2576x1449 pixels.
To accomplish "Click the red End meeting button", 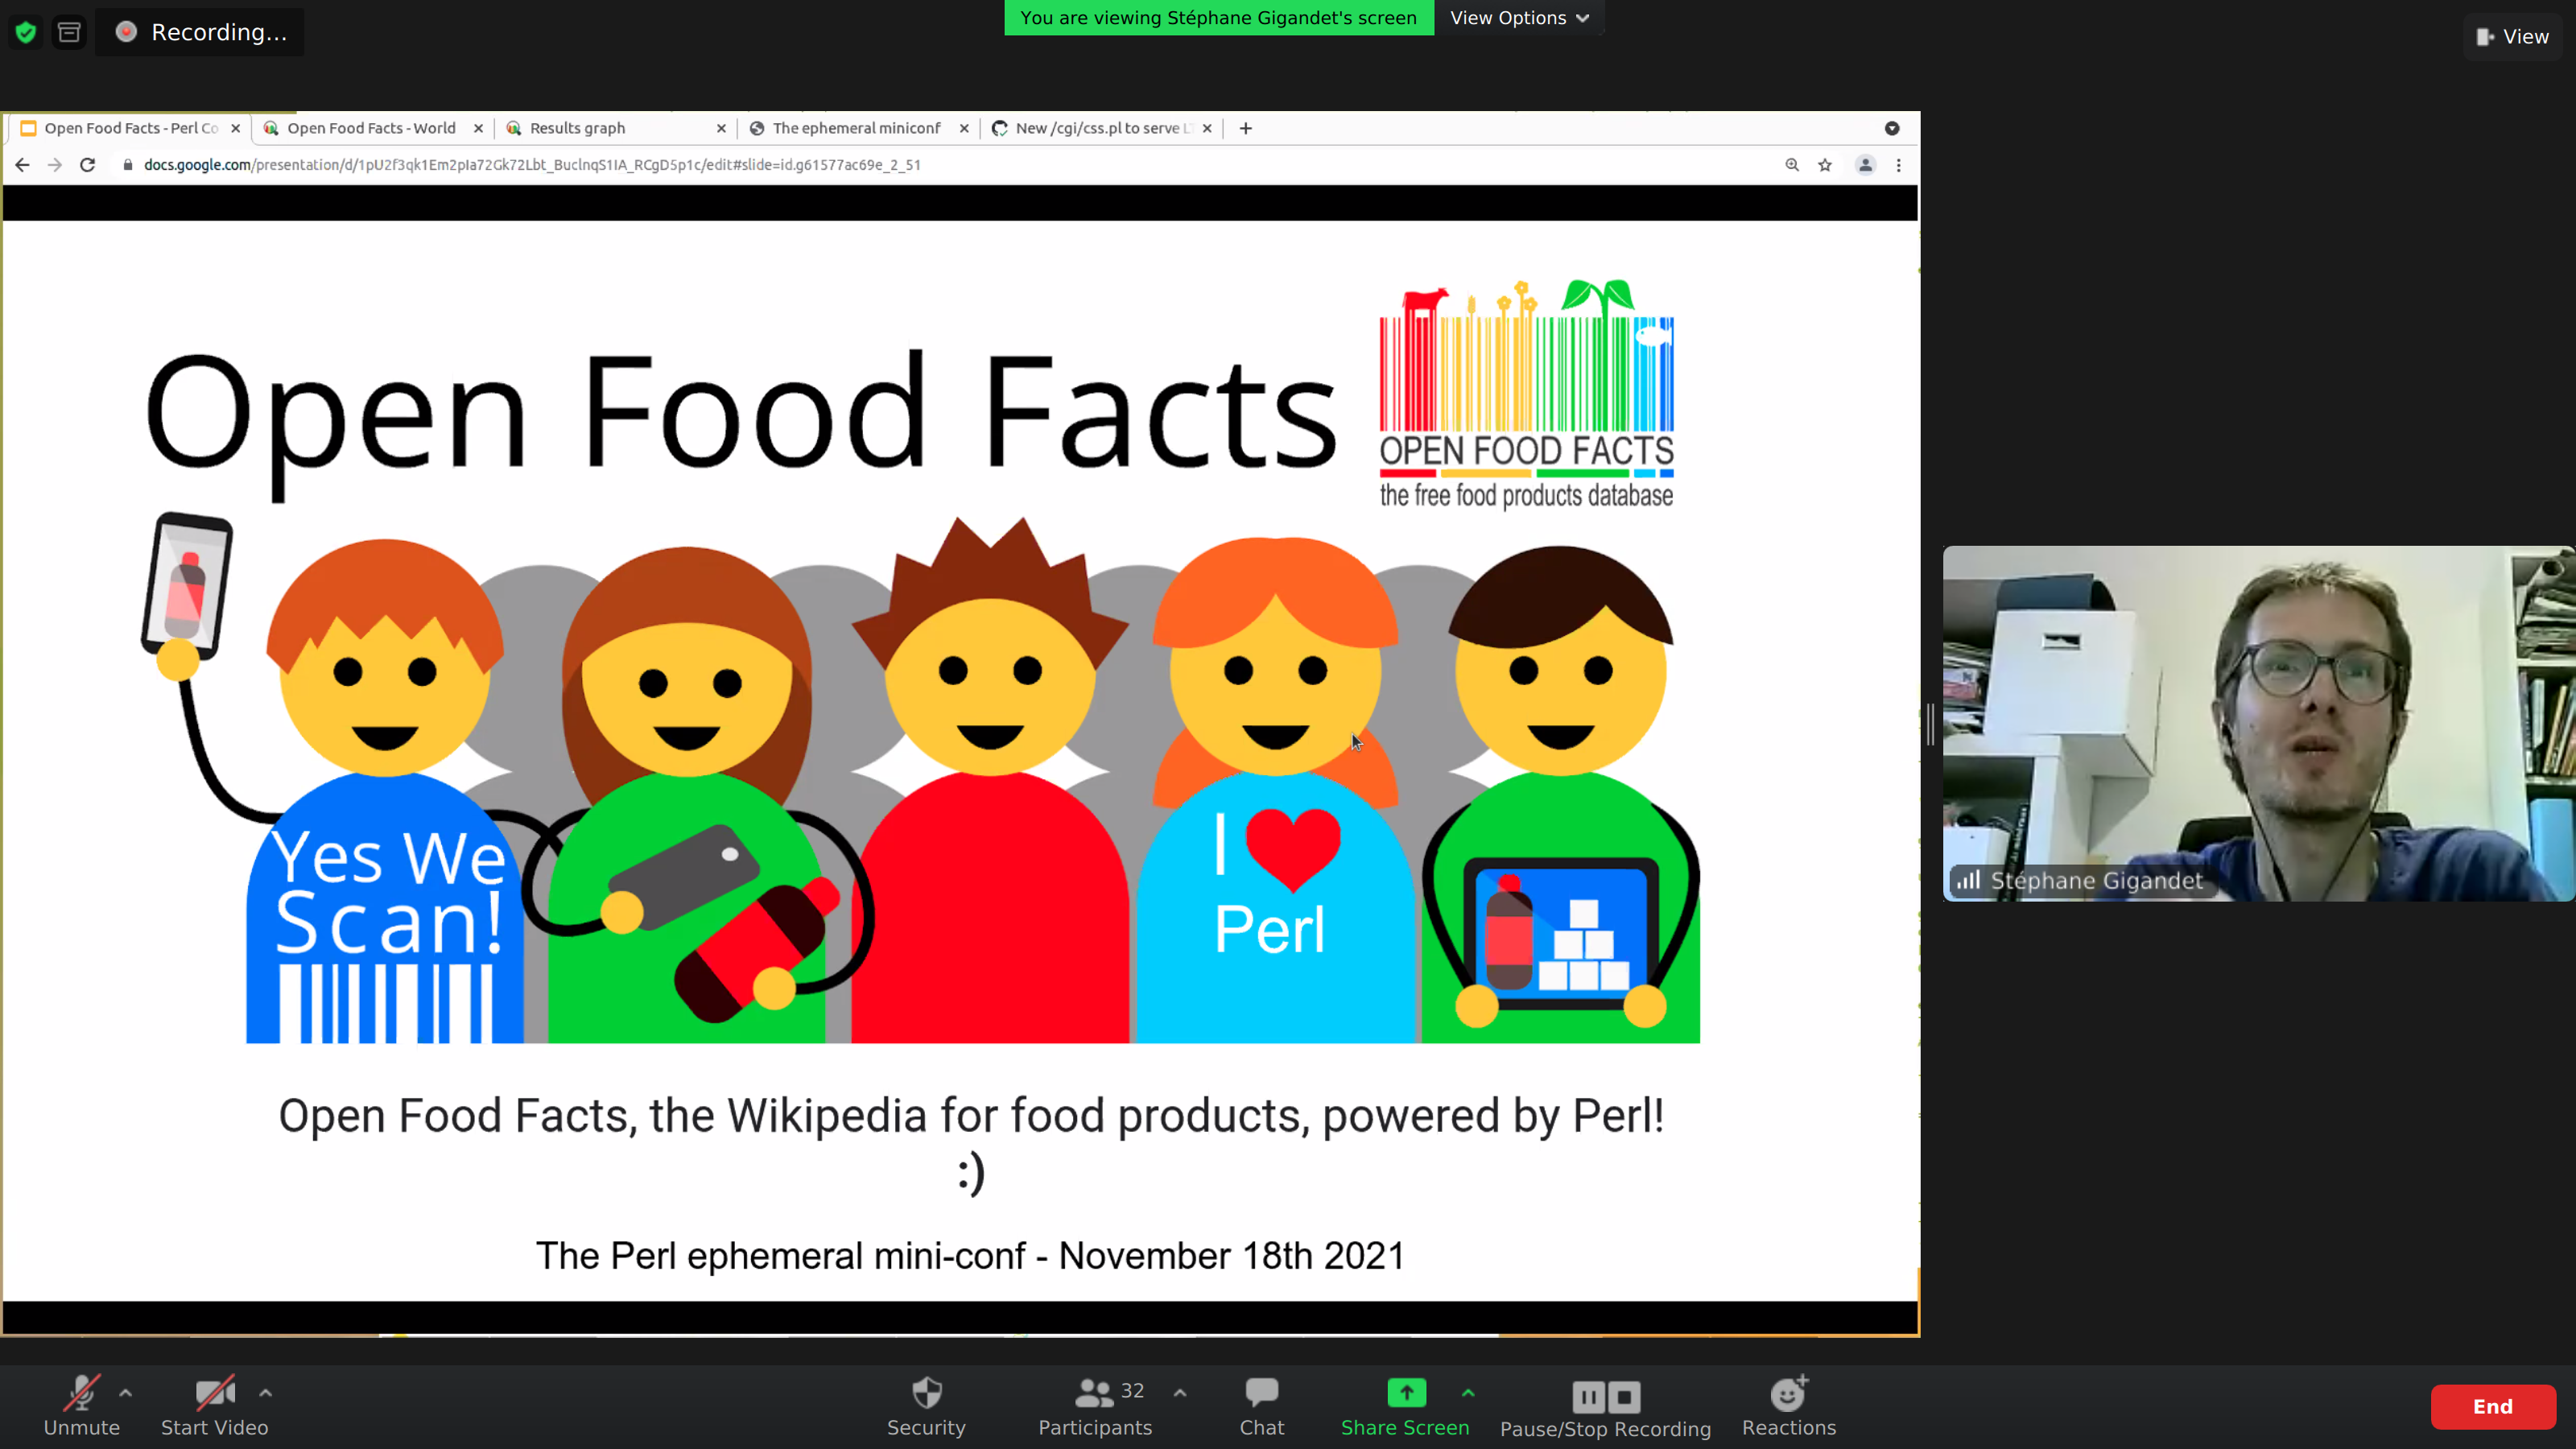I will point(2493,1407).
